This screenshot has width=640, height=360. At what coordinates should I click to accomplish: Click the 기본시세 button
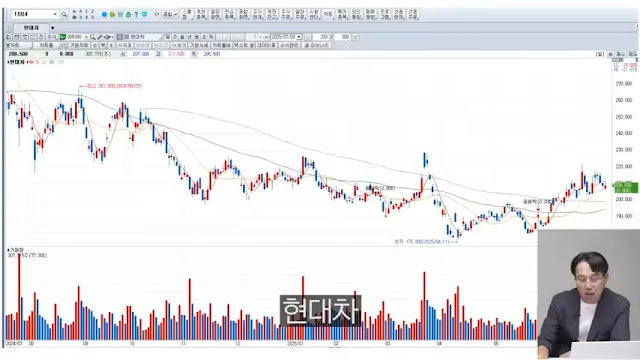point(199,45)
